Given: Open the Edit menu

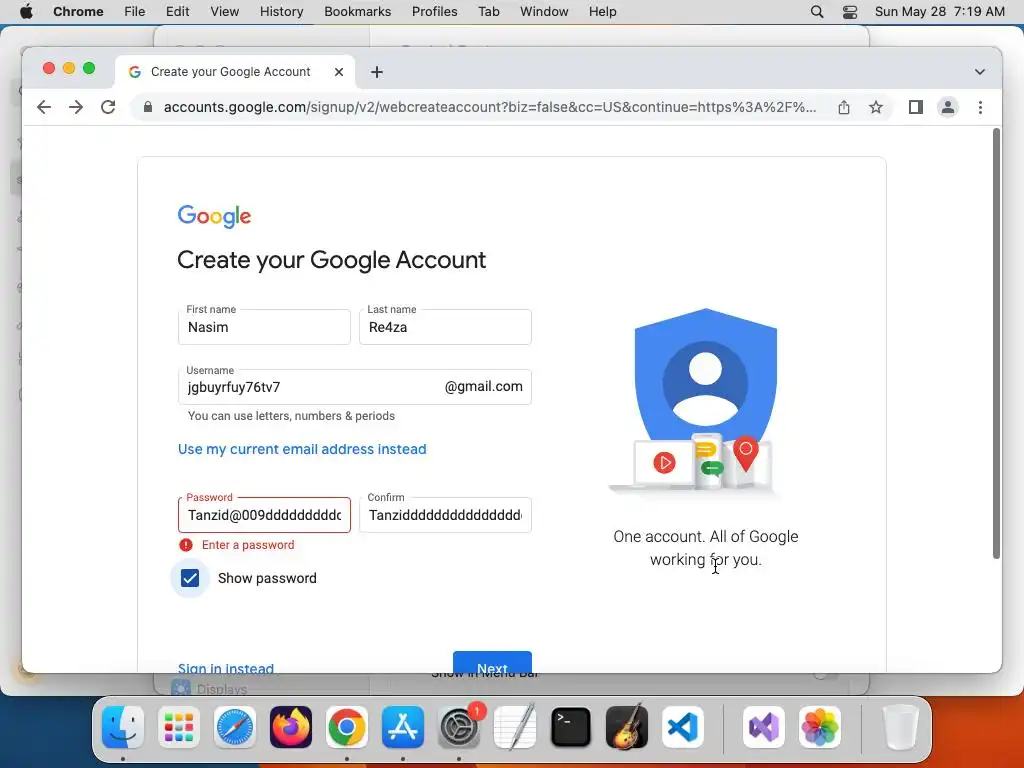Looking at the screenshot, I should tap(177, 12).
